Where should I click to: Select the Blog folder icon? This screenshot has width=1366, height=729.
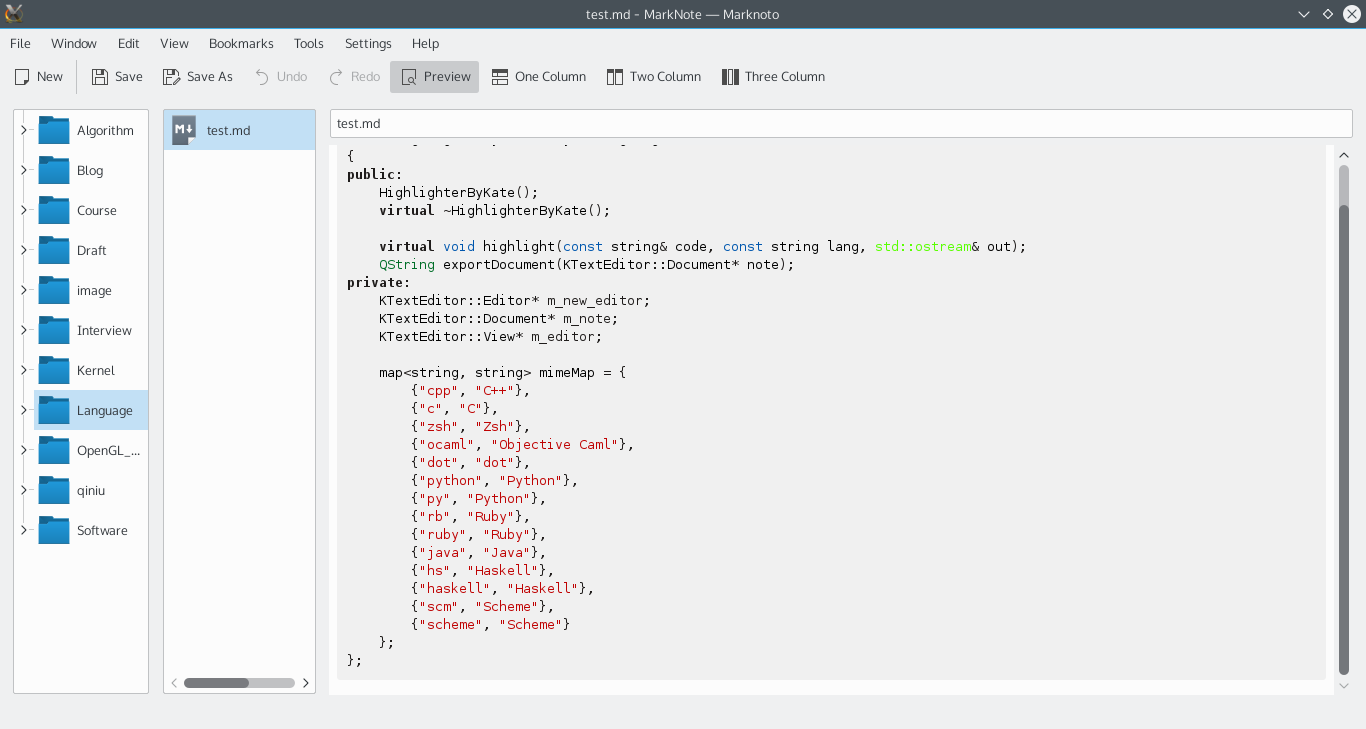[x=54, y=170]
